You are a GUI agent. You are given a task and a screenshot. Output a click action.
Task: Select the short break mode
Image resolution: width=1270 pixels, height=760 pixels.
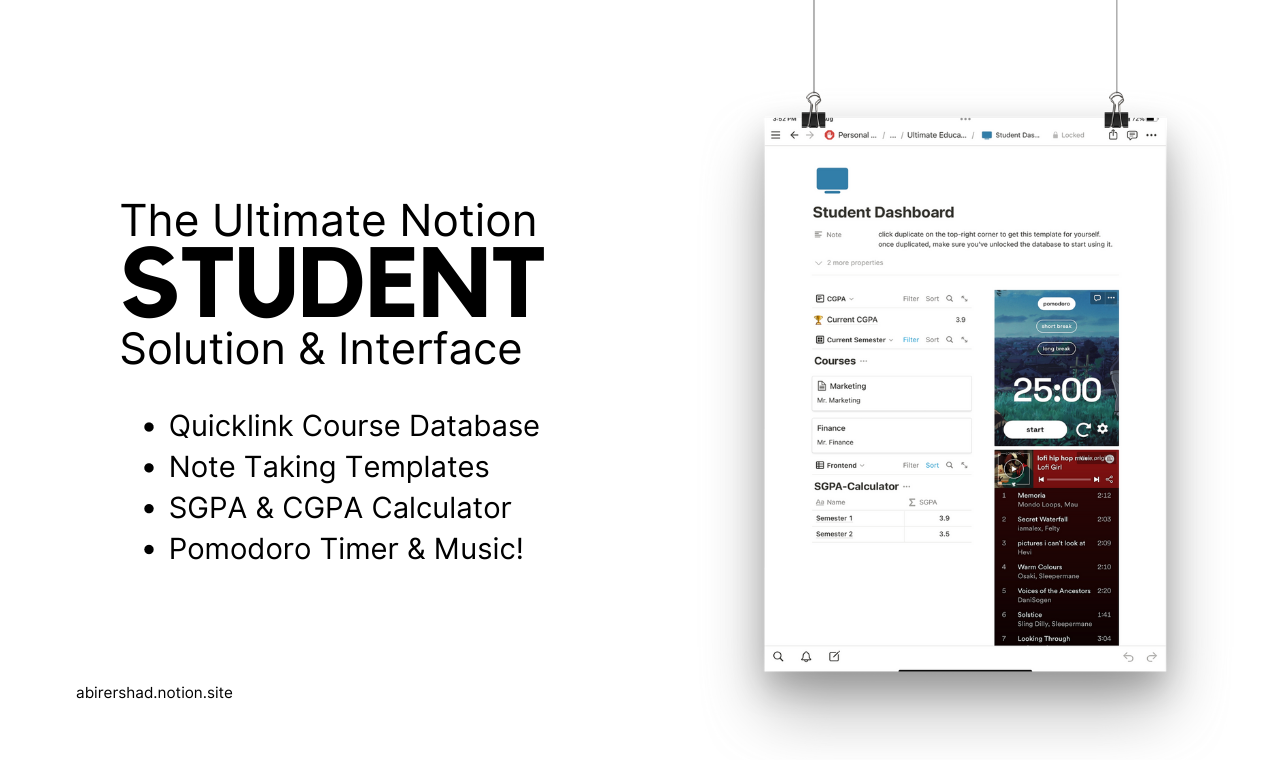pos(1056,326)
